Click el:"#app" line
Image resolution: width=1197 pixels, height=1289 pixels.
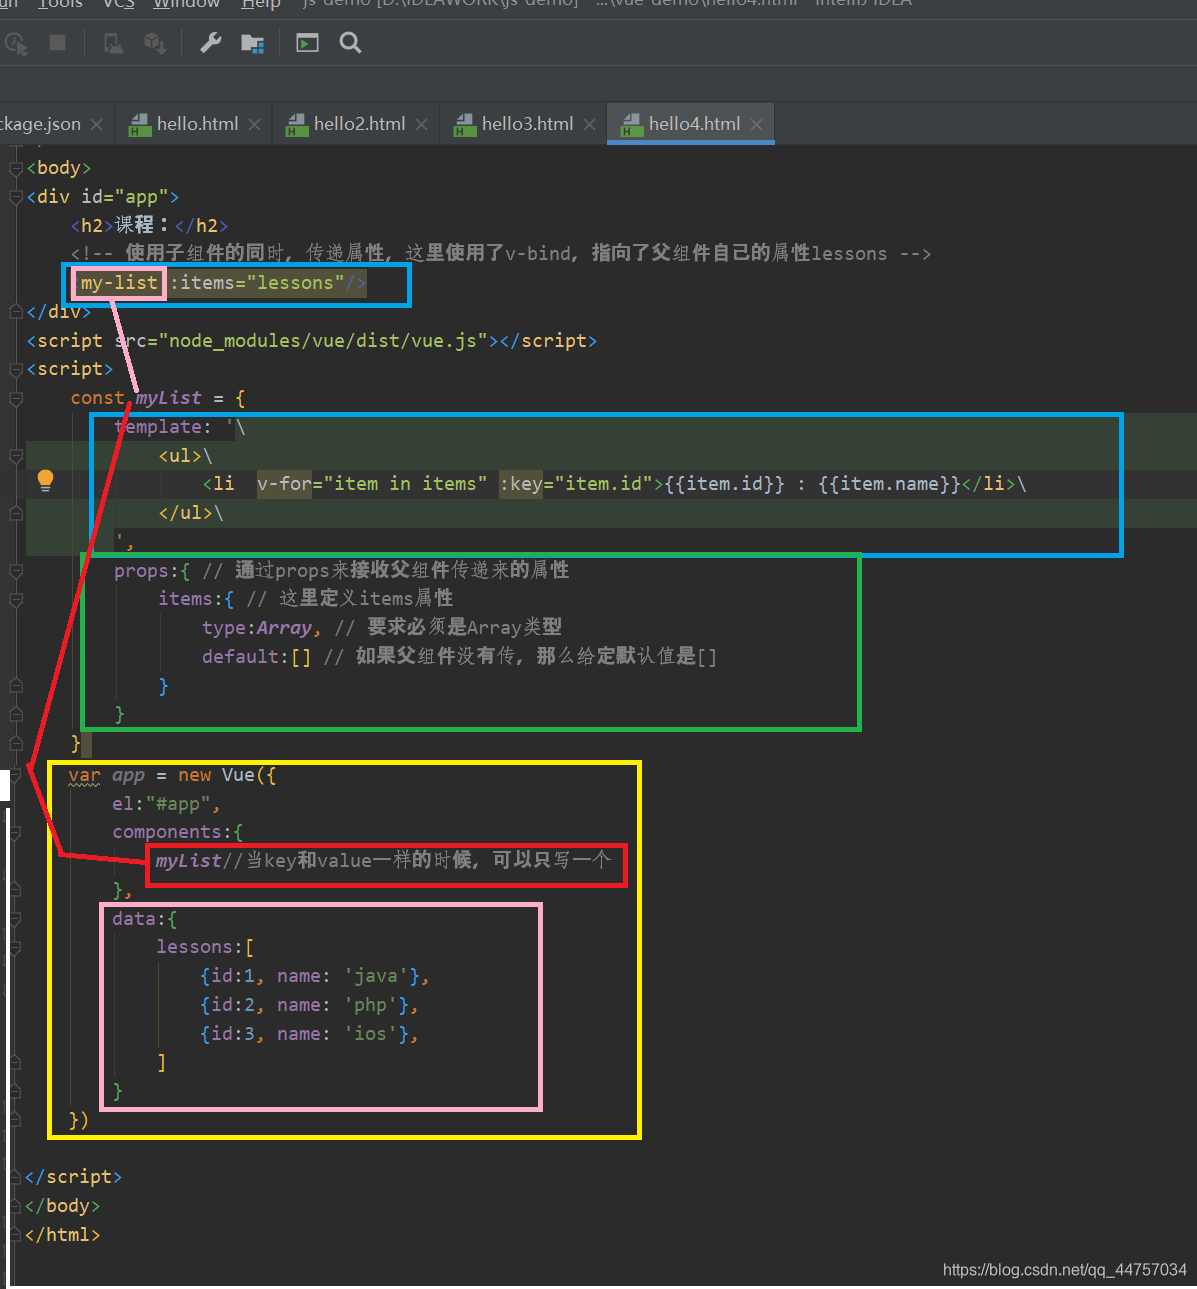(166, 804)
